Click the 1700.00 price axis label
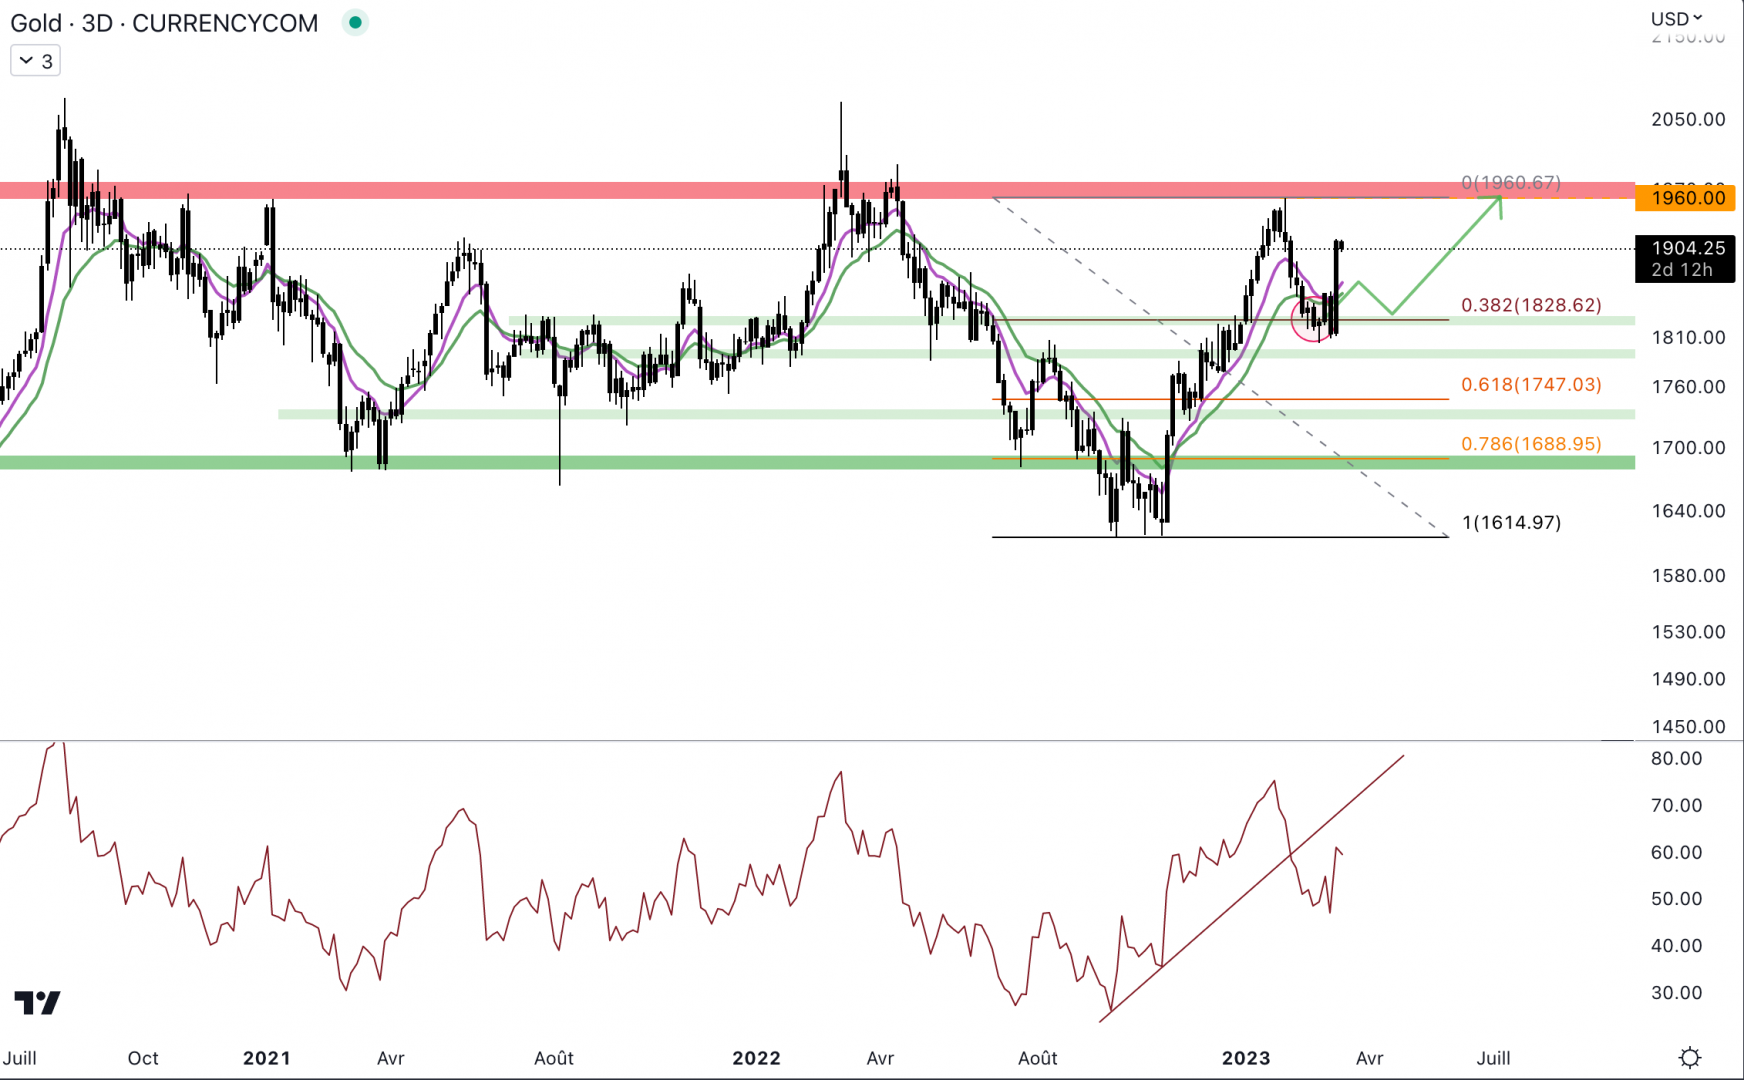This screenshot has height=1080, width=1744. (1688, 447)
